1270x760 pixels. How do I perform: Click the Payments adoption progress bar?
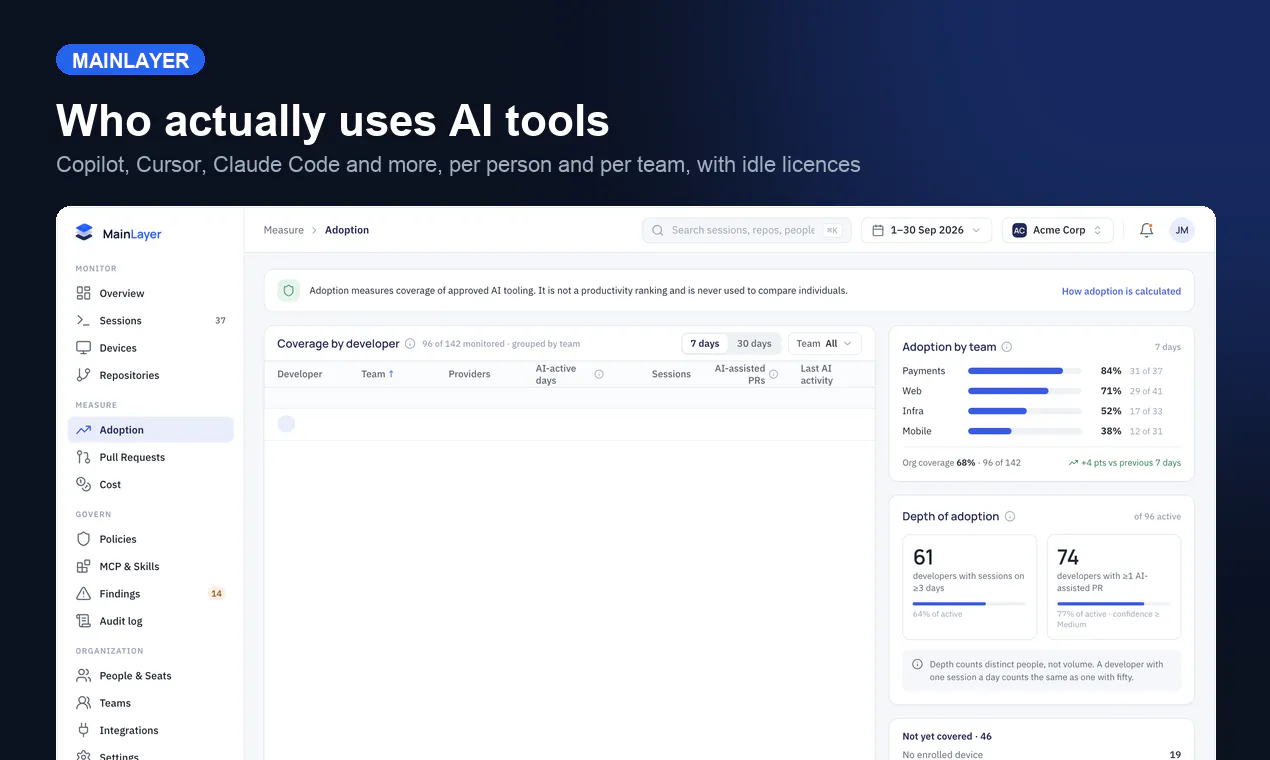(1025, 371)
